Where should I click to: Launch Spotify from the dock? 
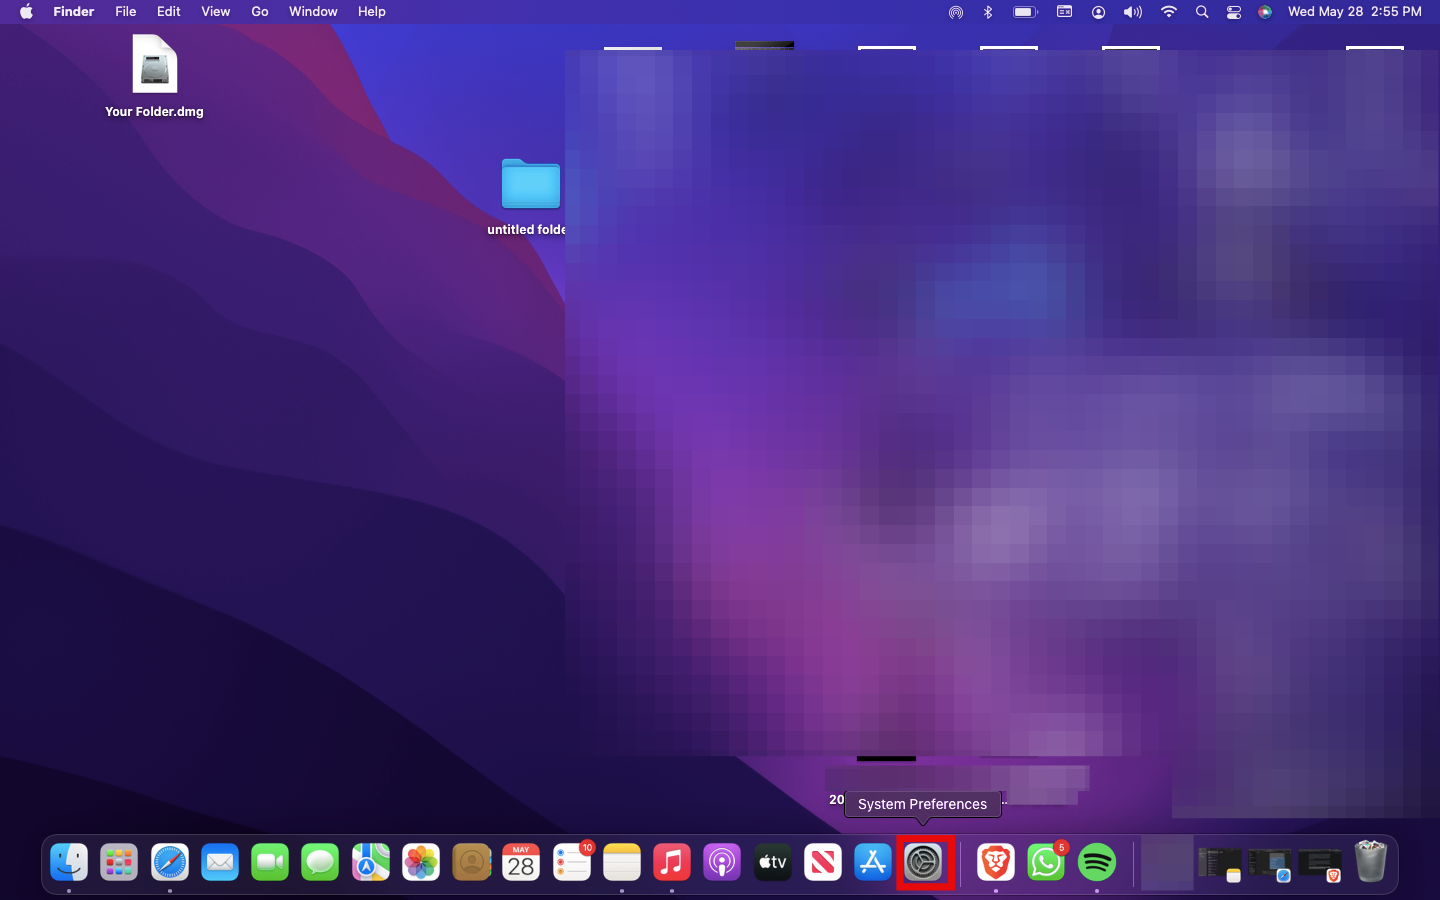pyautogui.click(x=1097, y=862)
